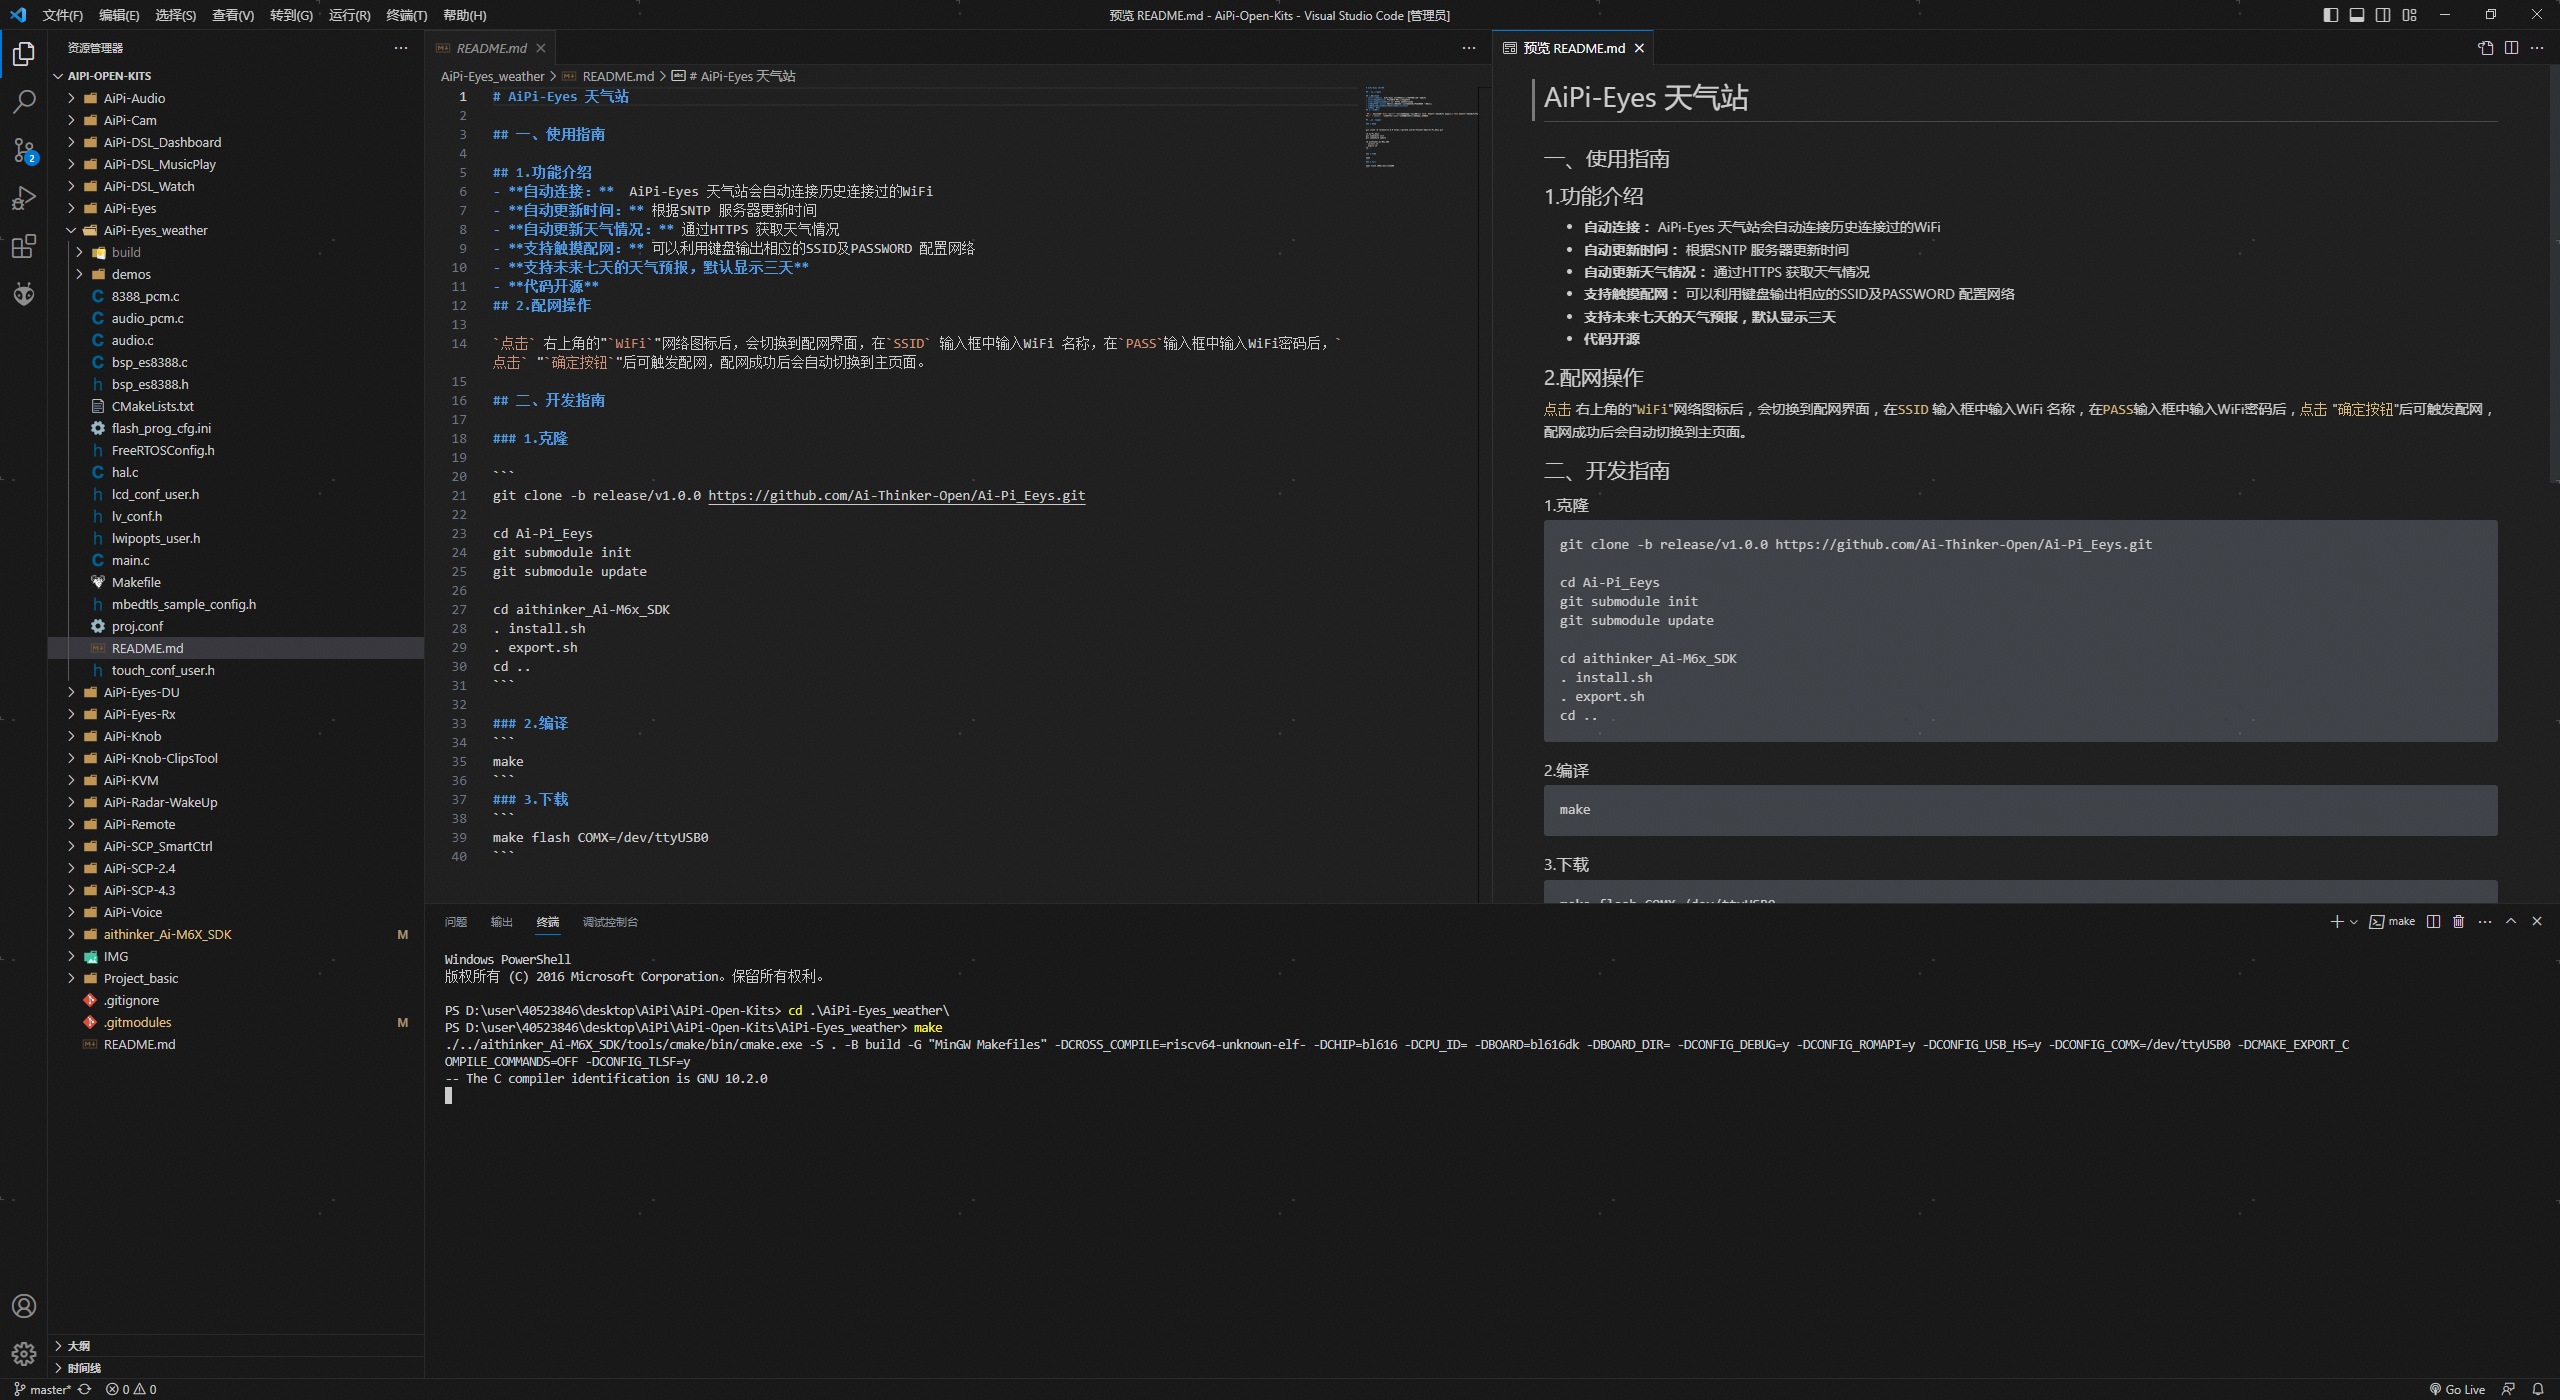Click the make terminal label
2560x1400 pixels.
click(2392, 921)
